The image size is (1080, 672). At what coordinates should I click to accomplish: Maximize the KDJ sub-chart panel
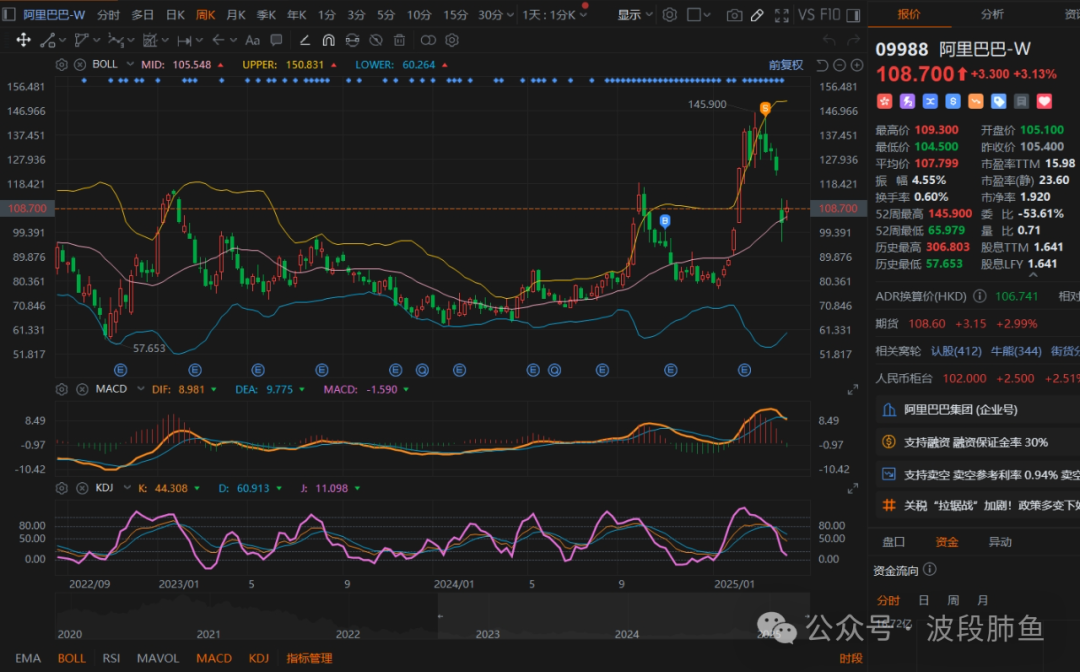click(853, 488)
